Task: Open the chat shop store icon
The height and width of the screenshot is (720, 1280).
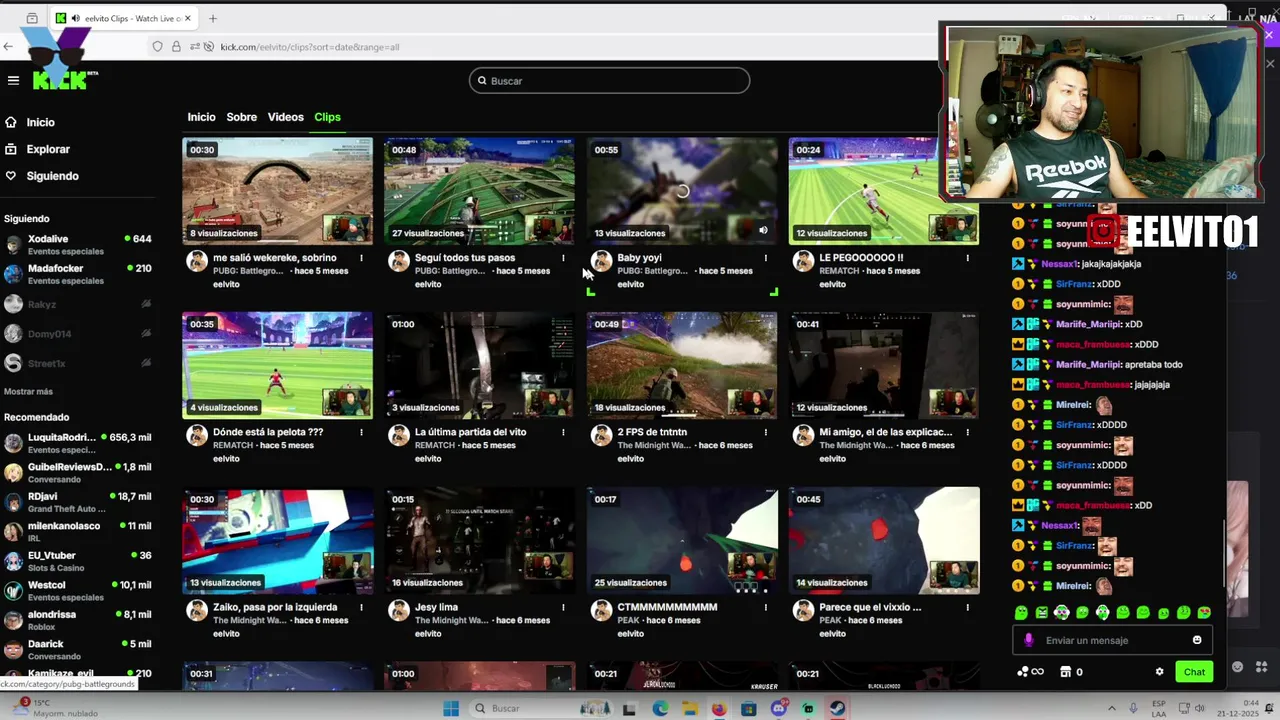Action: click(1065, 672)
